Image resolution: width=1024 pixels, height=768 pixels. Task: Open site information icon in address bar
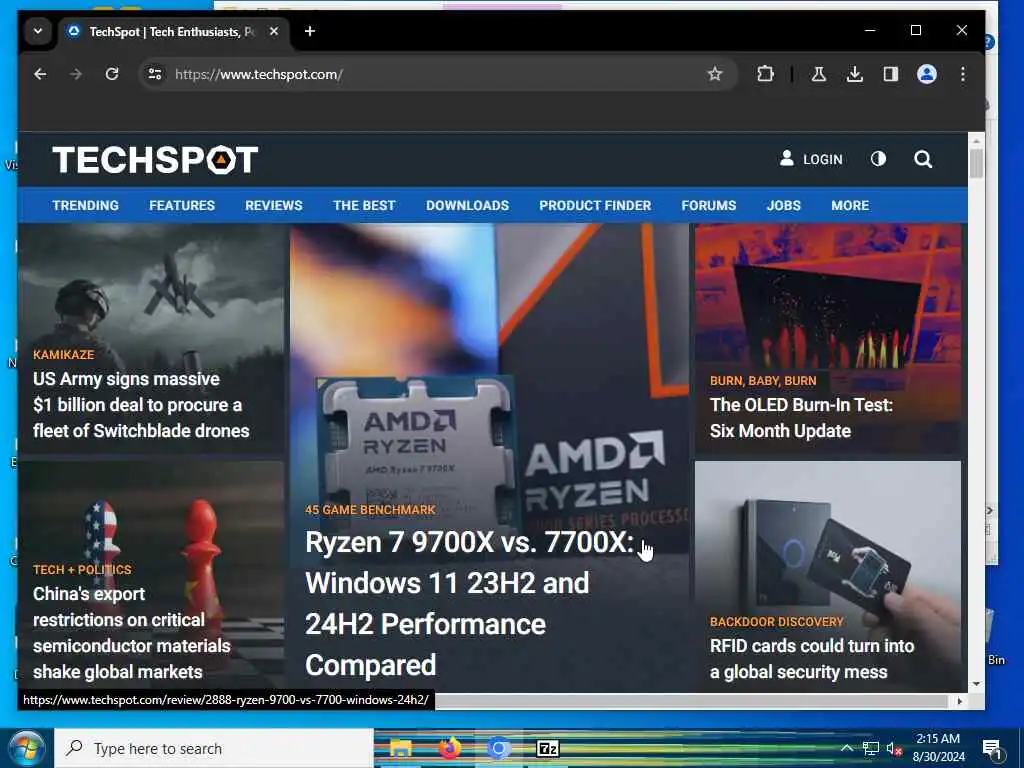[x=155, y=74]
